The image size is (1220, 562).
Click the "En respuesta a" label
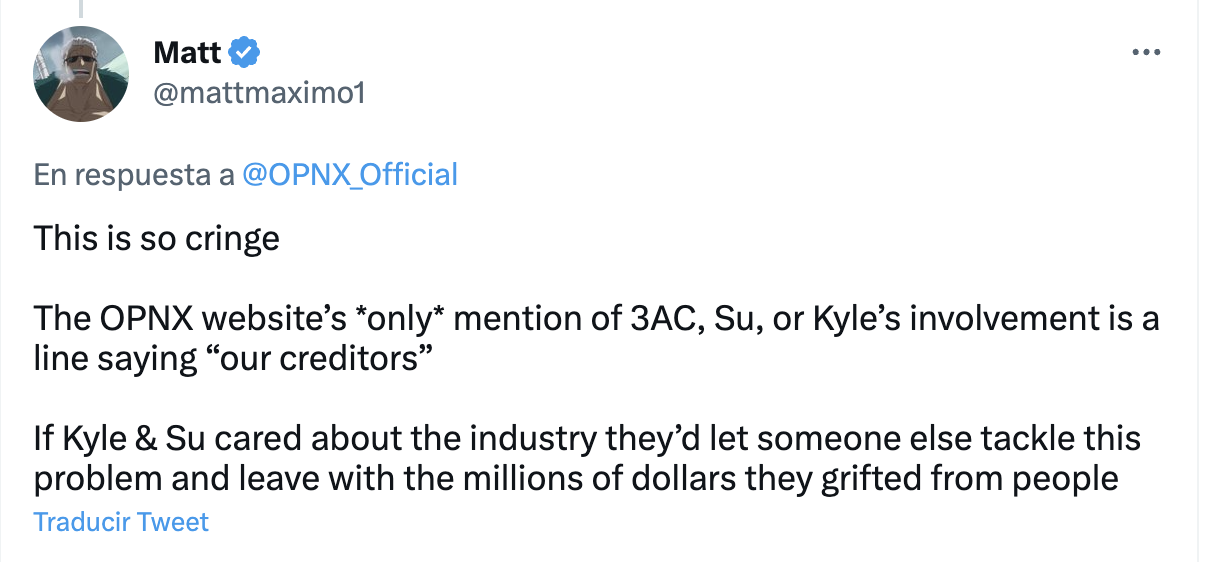[x=134, y=175]
